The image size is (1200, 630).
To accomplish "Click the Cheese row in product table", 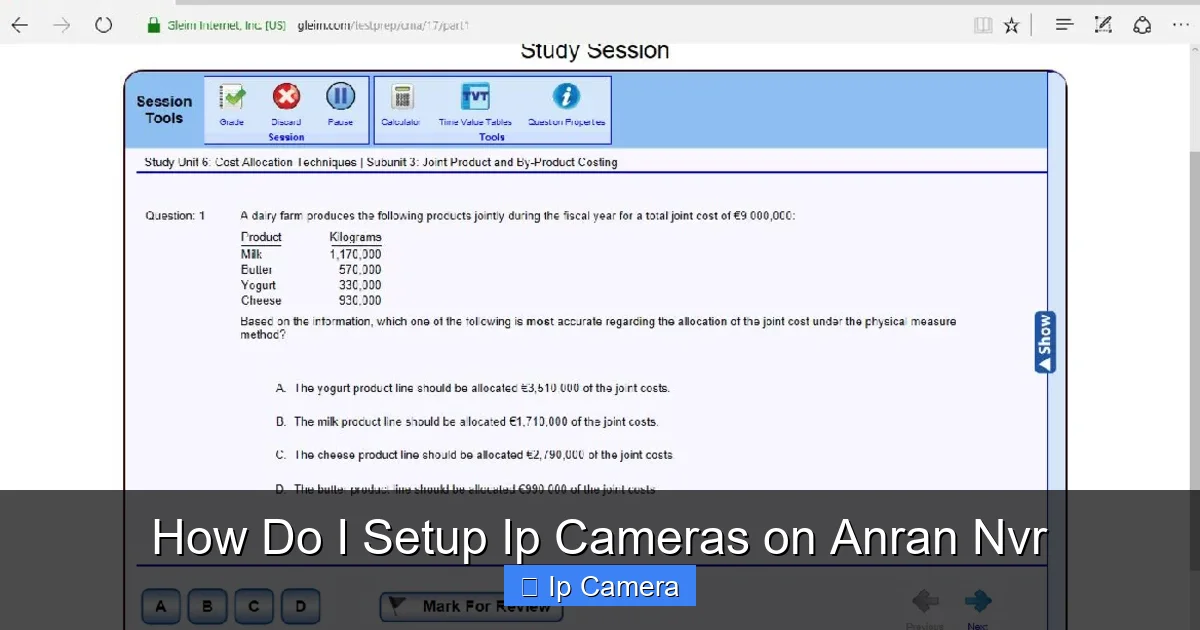I will click(311, 301).
